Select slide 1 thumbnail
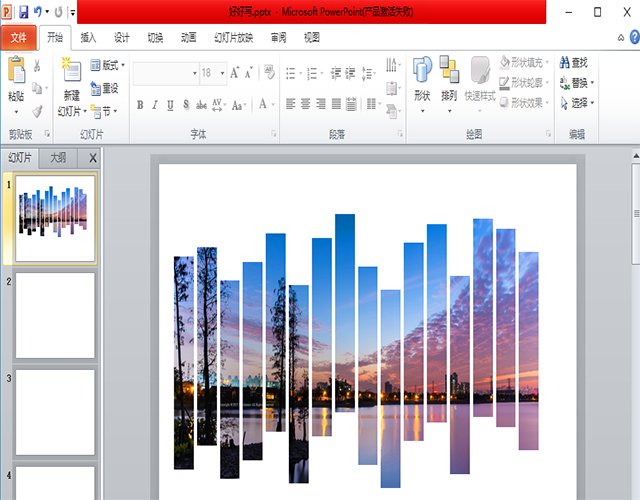Viewport: 640px width, 500px height. tap(55, 218)
